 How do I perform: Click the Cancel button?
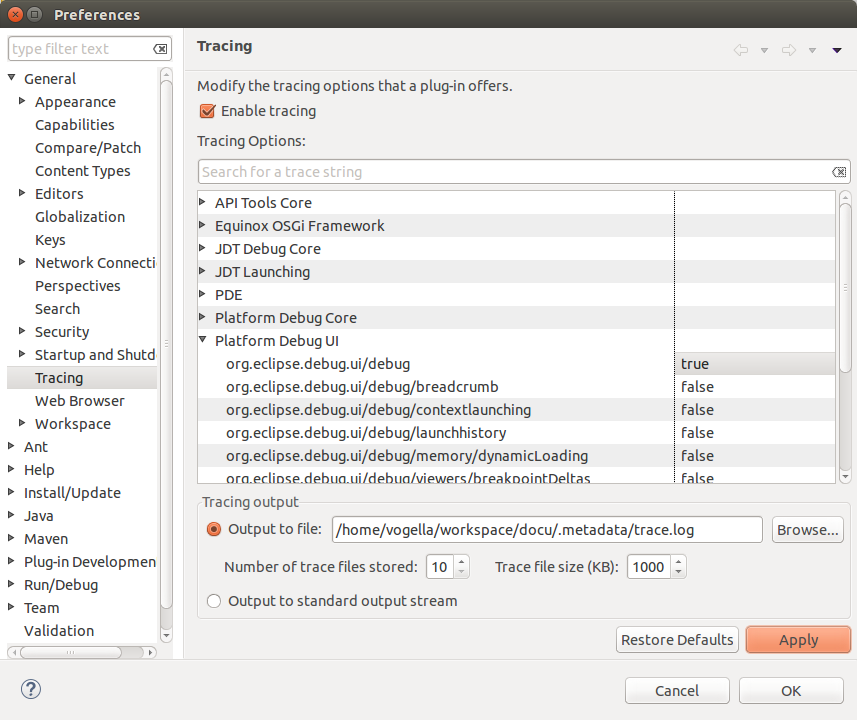tap(677, 690)
